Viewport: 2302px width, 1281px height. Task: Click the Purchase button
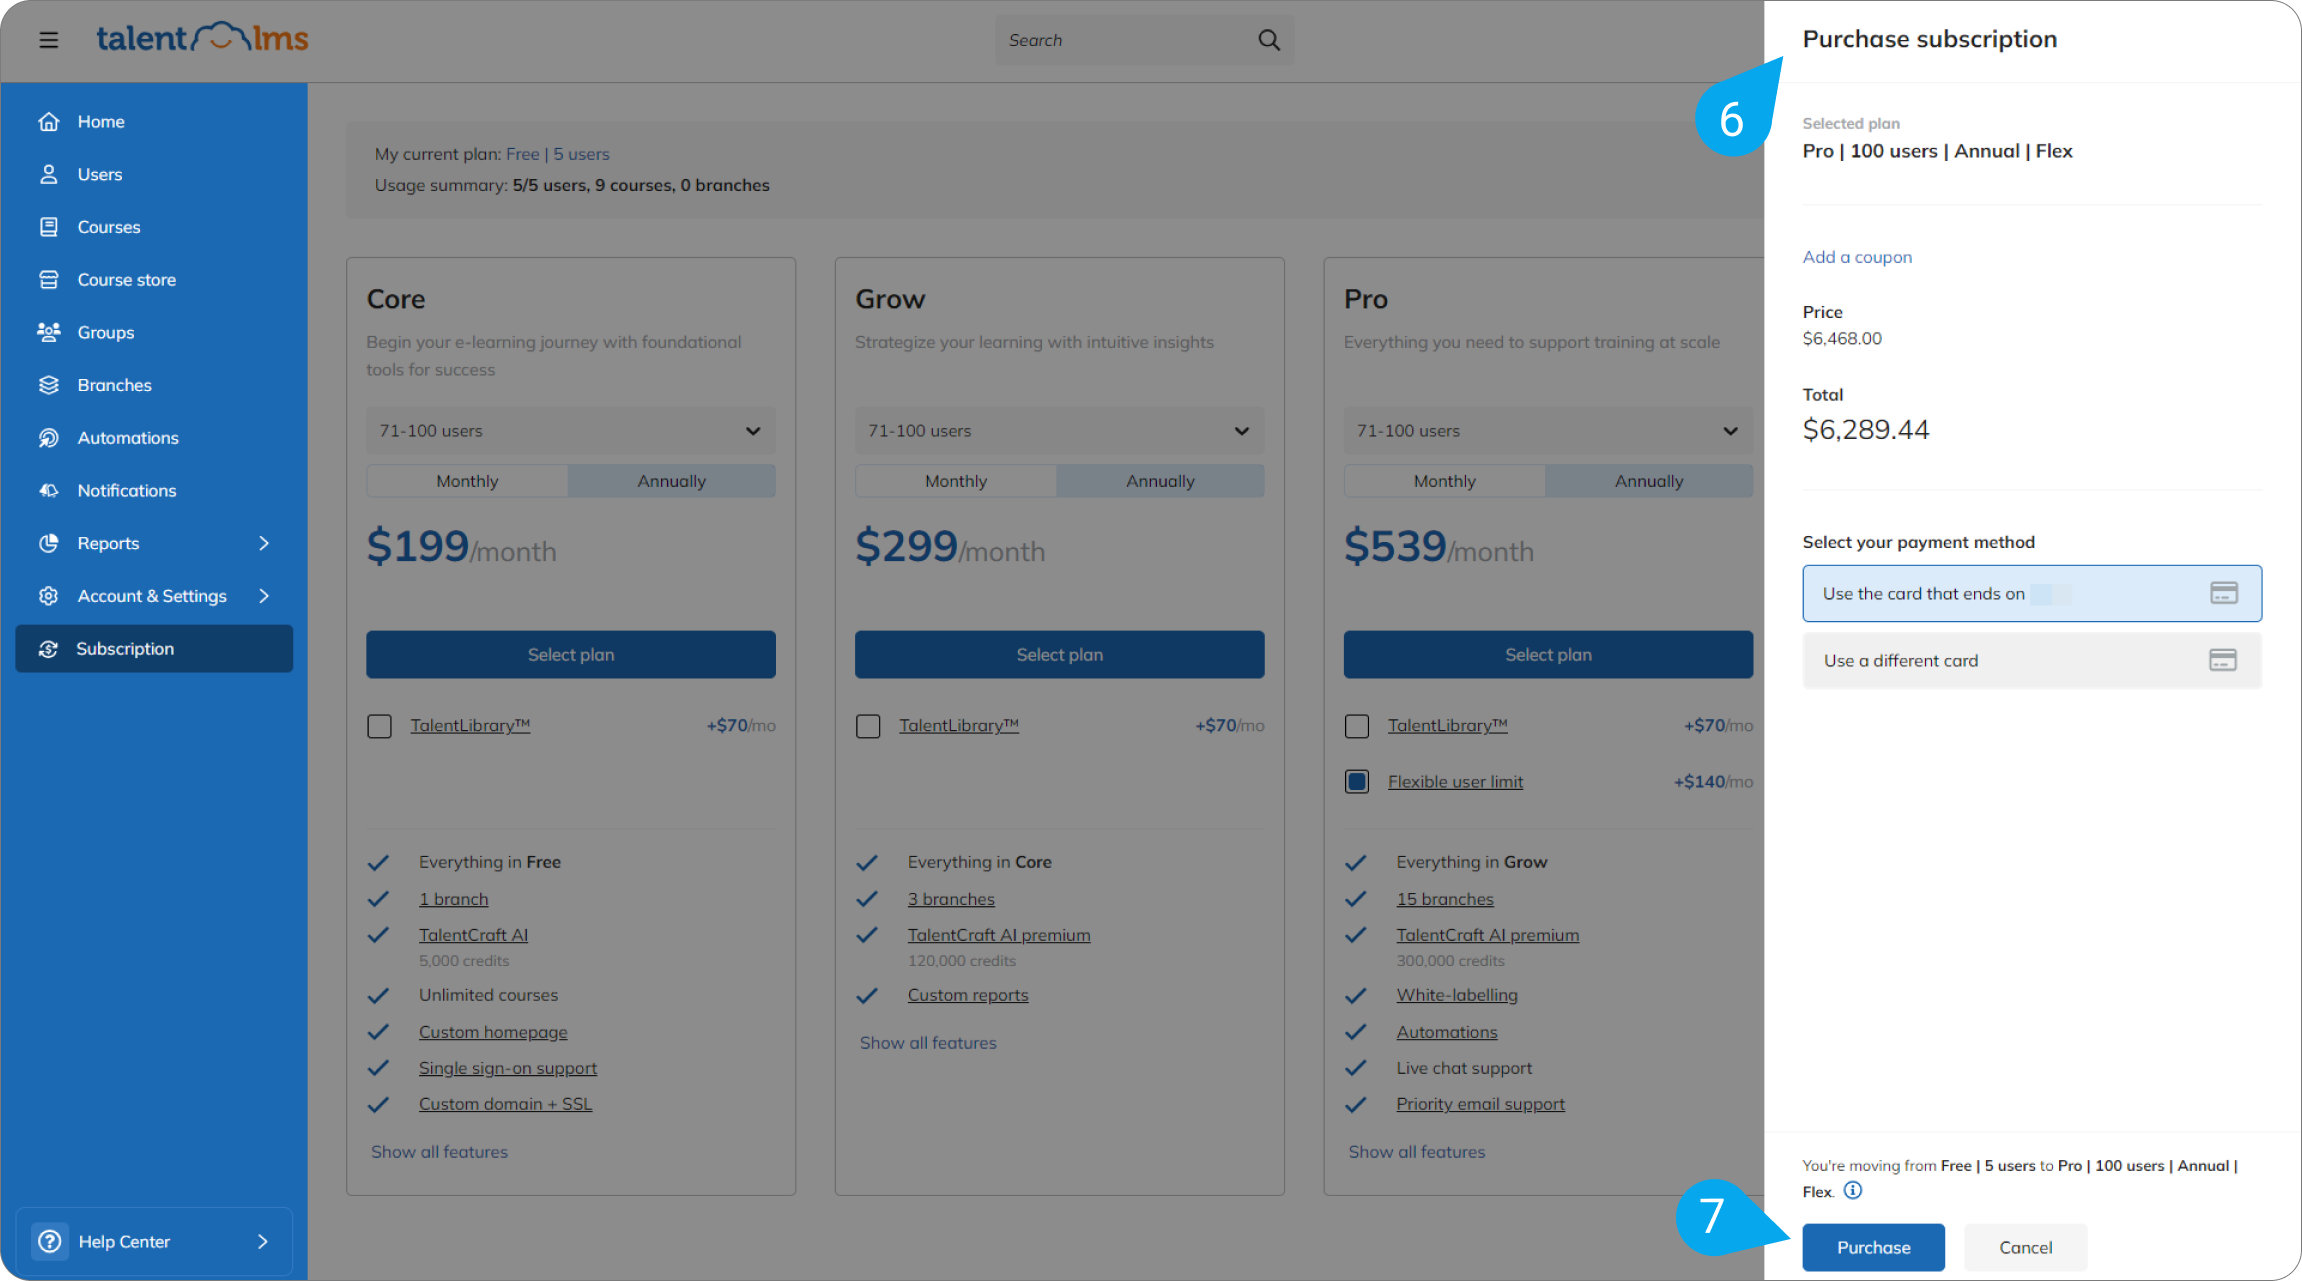pyautogui.click(x=1873, y=1247)
